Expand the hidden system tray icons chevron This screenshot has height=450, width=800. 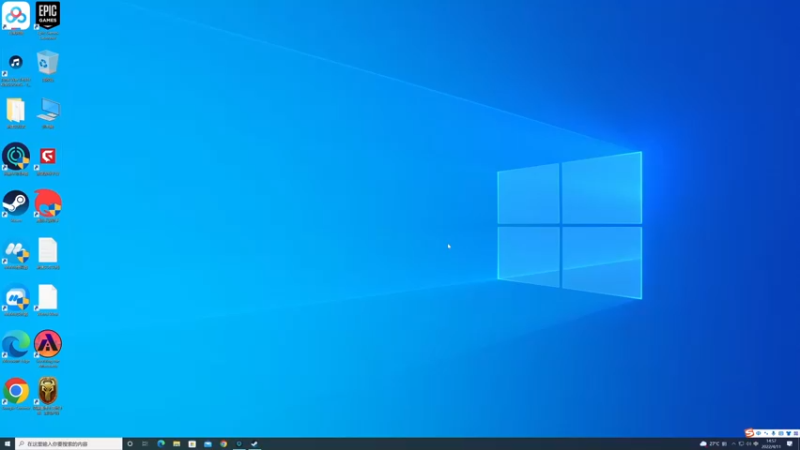click(734, 444)
